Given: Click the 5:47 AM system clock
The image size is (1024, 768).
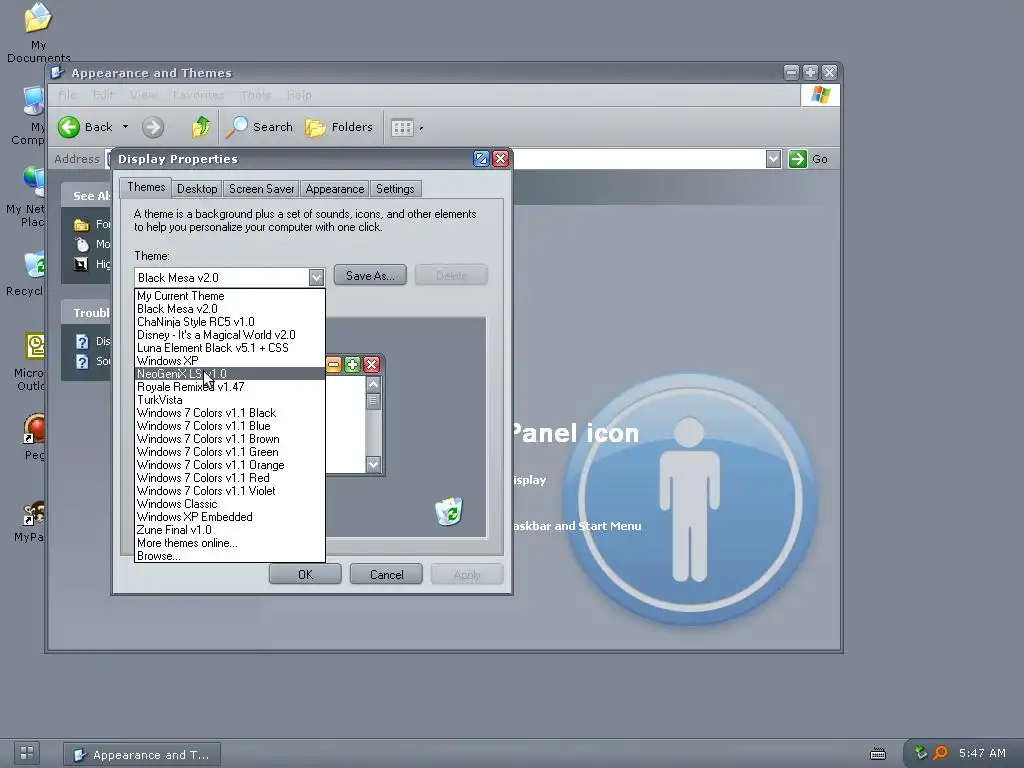Looking at the screenshot, I should (982, 753).
